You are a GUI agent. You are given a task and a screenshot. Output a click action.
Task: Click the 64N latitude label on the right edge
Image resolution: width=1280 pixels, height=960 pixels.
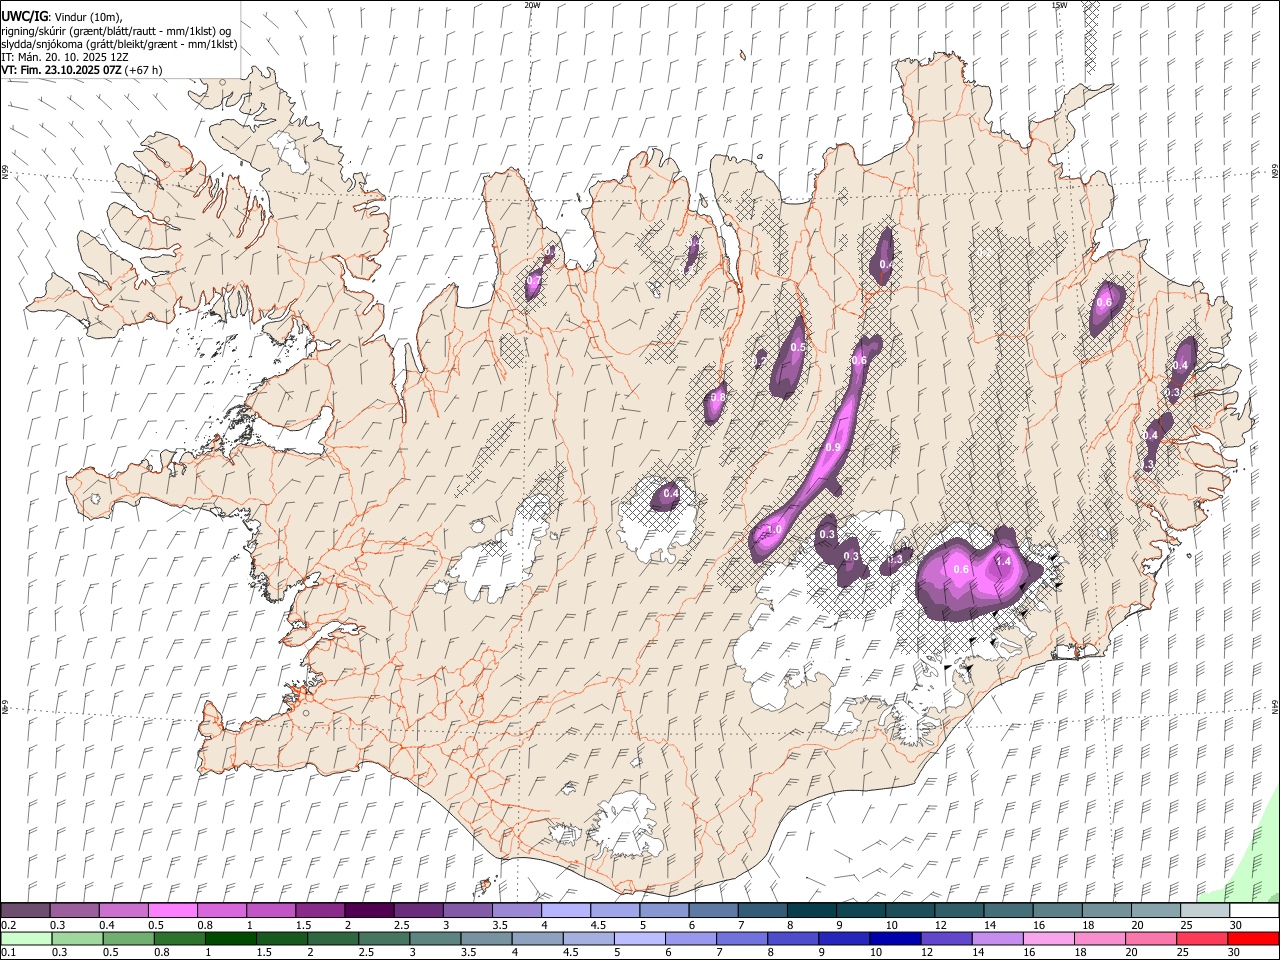1275,707
